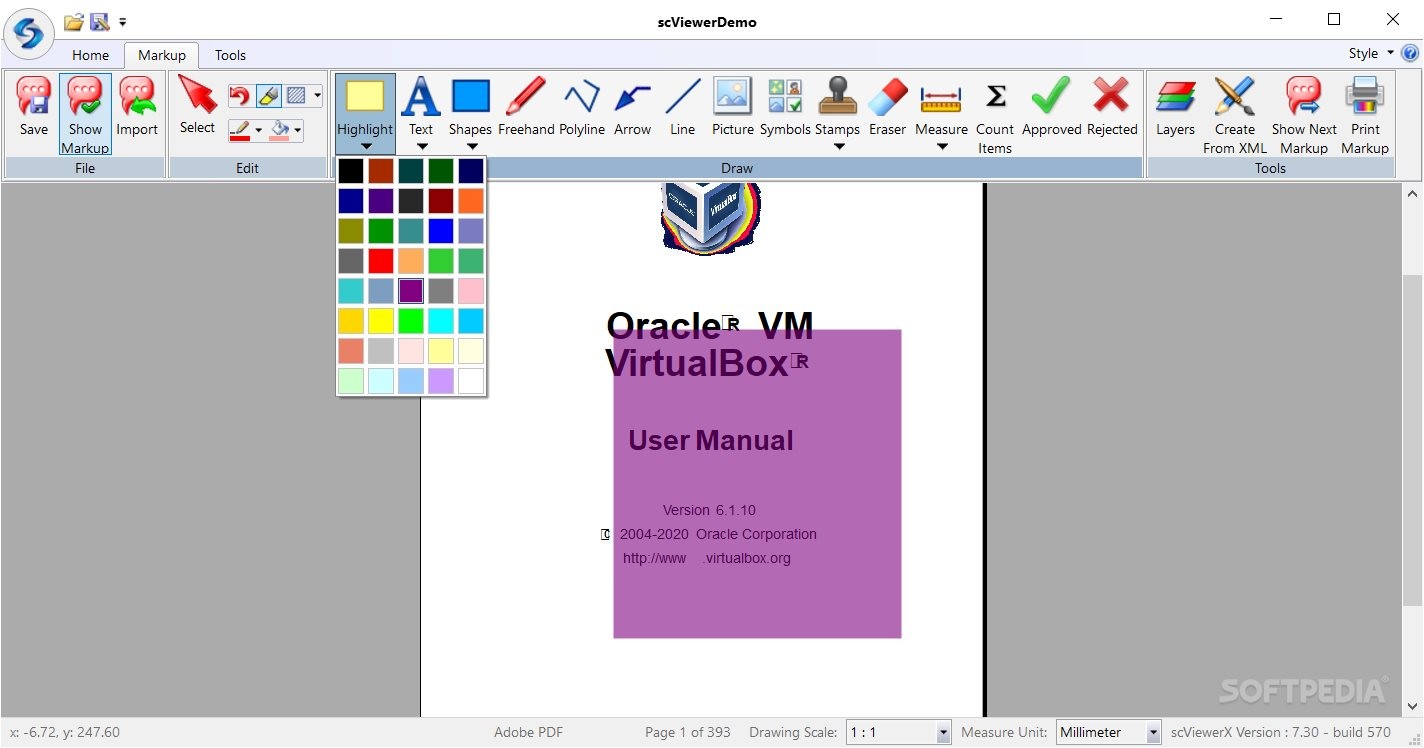Pick the pink color swatch

coord(471,291)
